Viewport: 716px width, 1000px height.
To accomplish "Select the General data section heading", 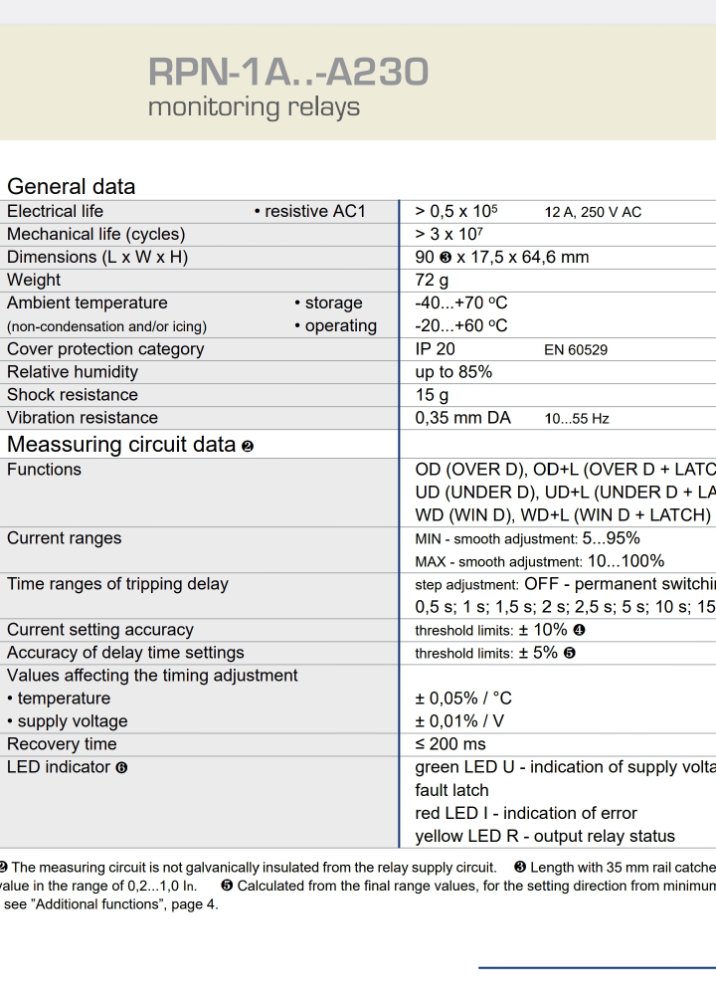I will coord(71,186).
